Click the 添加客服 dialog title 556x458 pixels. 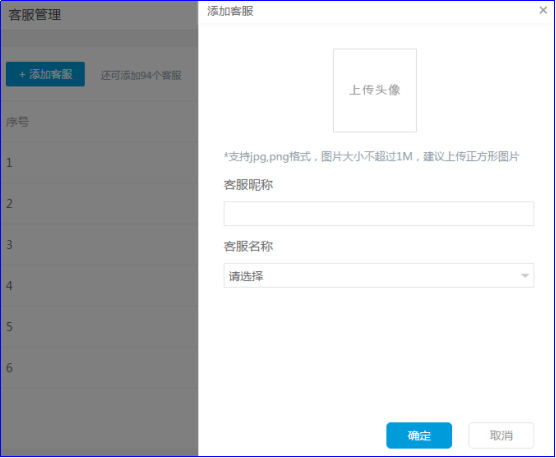tap(230, 11)
